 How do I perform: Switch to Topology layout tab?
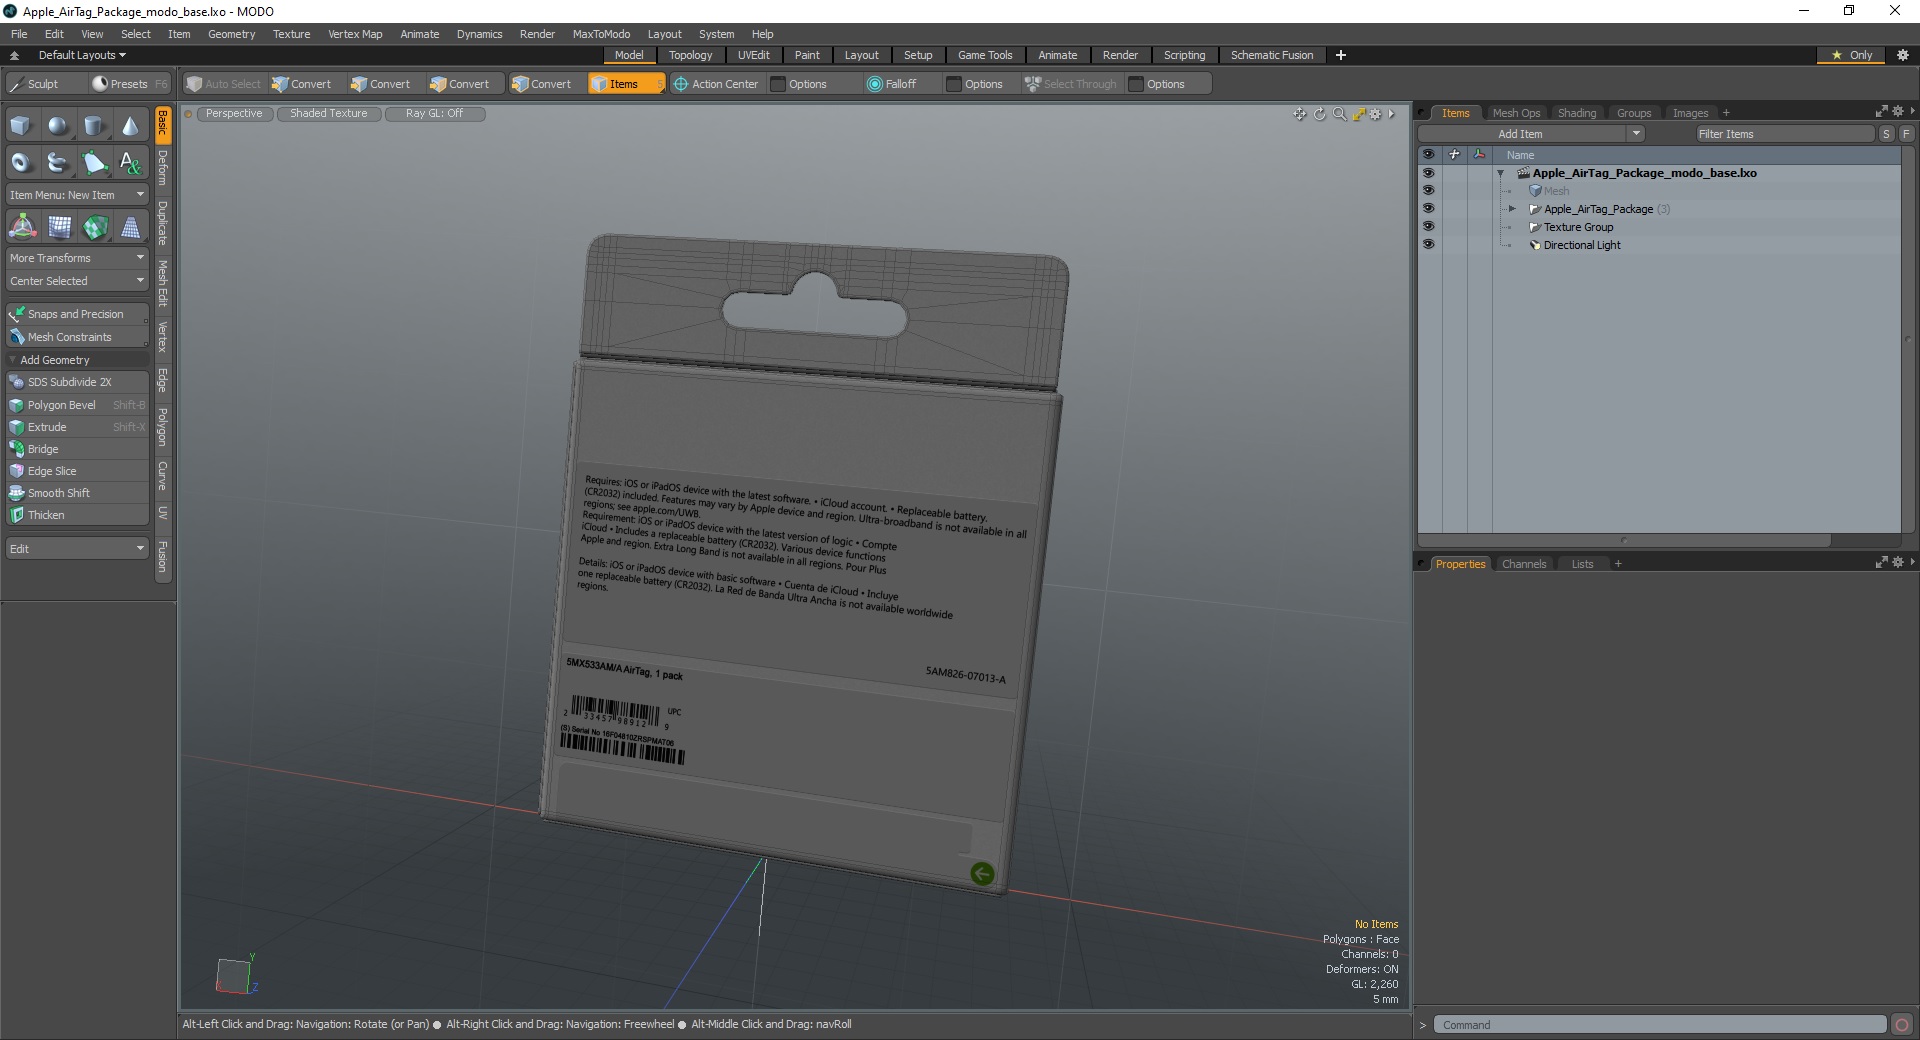(690, 55)
